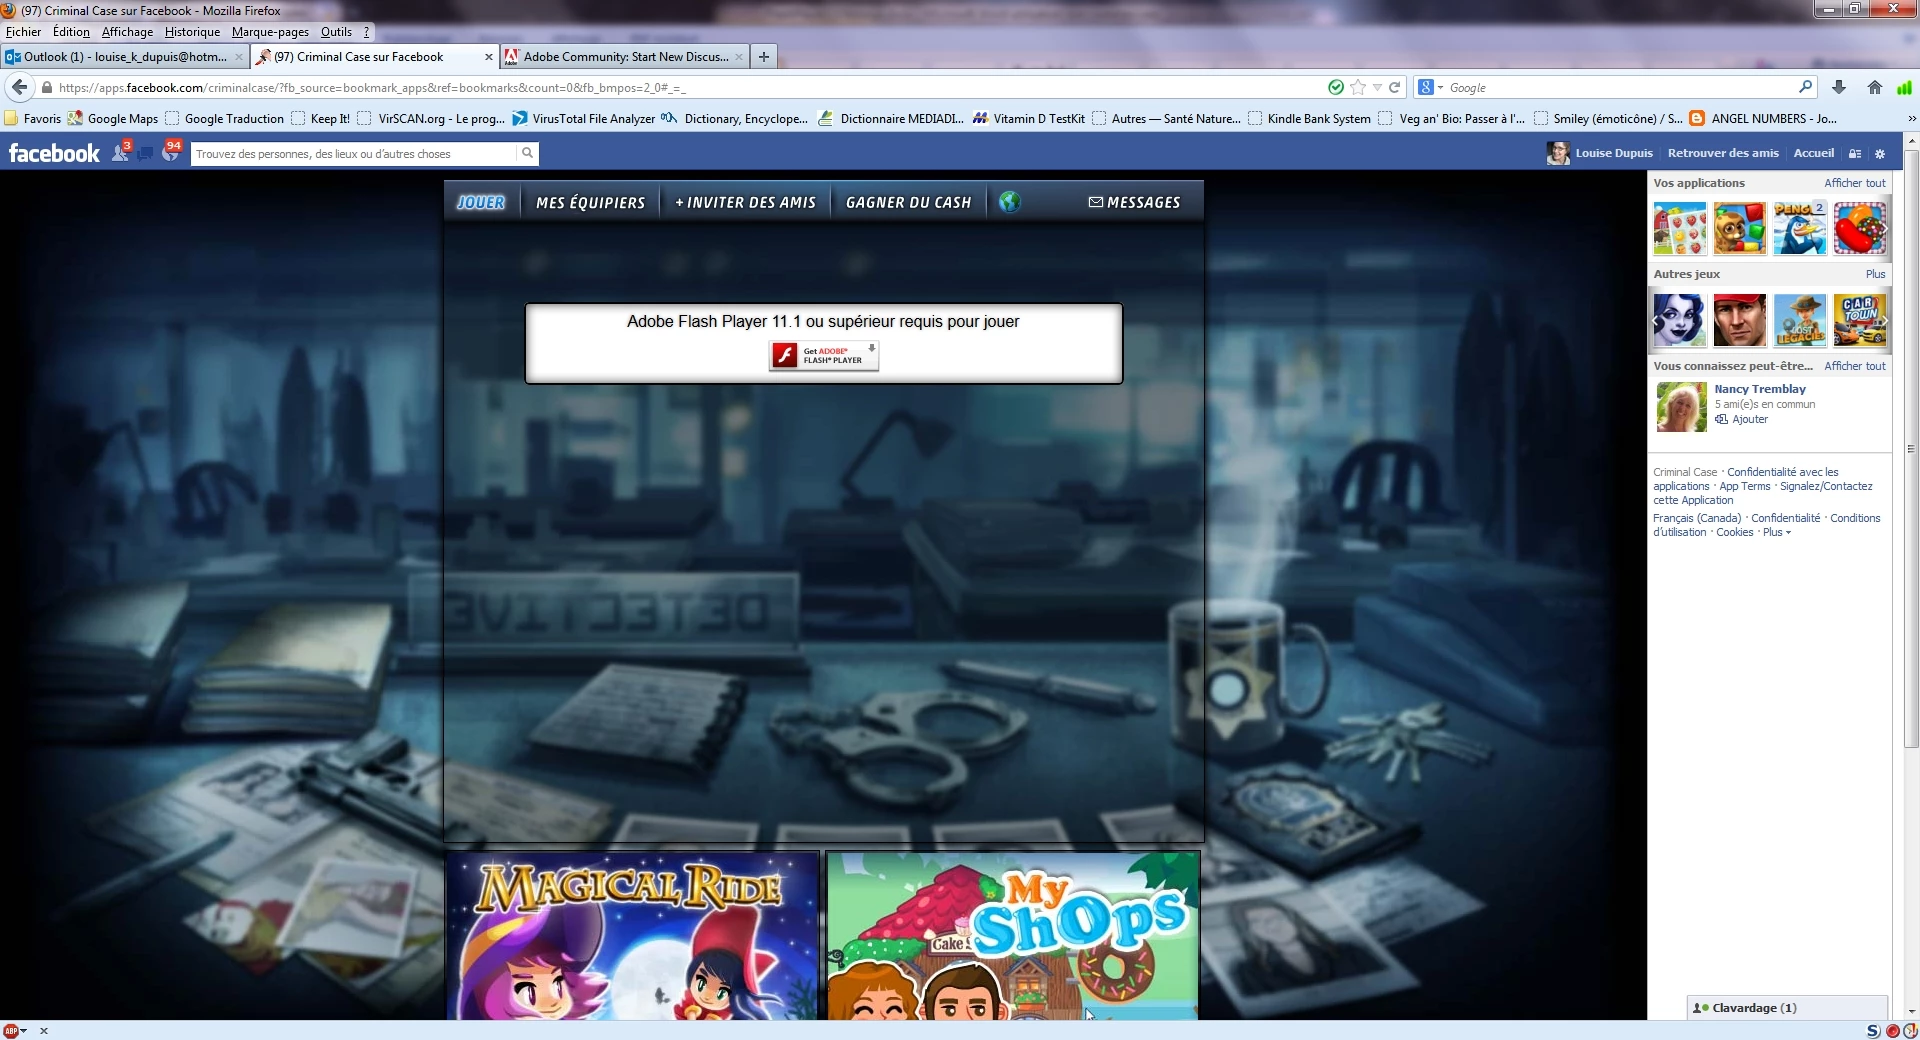The height and width of the screenshot is (1040, 1920).
Task: Open the My Shops game banner
Action: click(x=1012, y=935)
